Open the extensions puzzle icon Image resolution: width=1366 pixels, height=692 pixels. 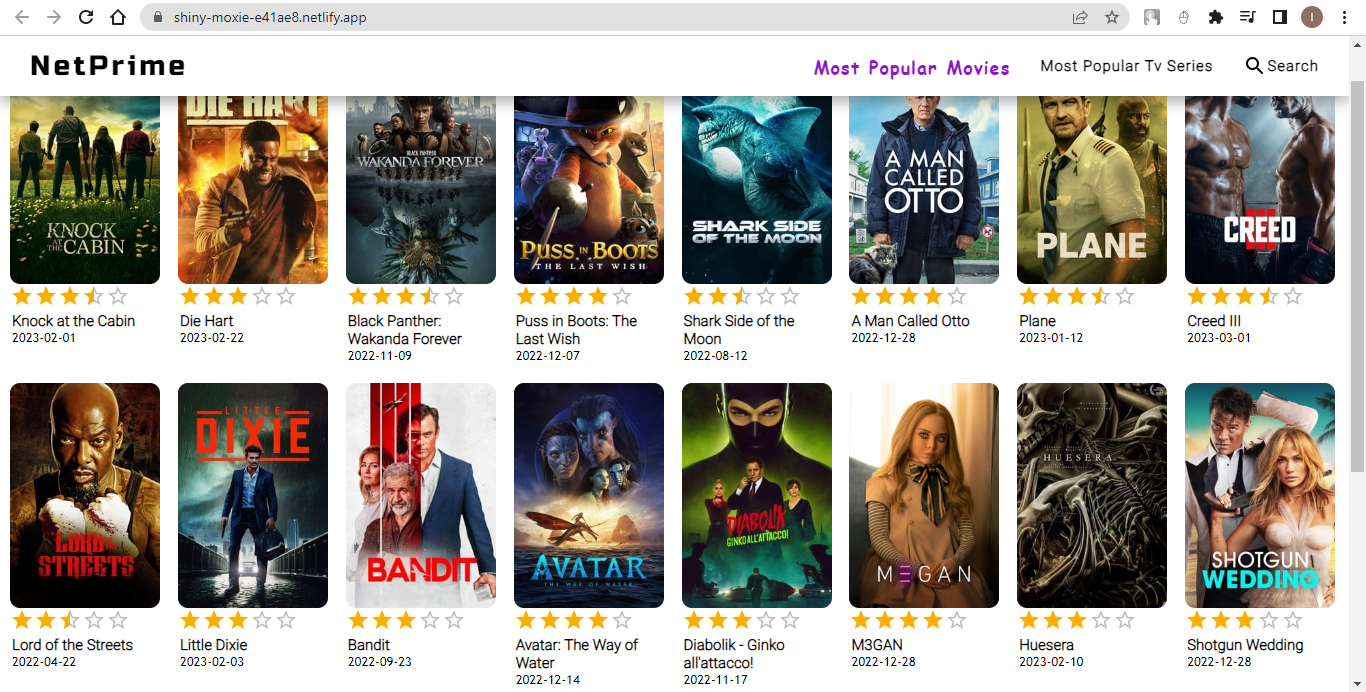point(1216,17)
